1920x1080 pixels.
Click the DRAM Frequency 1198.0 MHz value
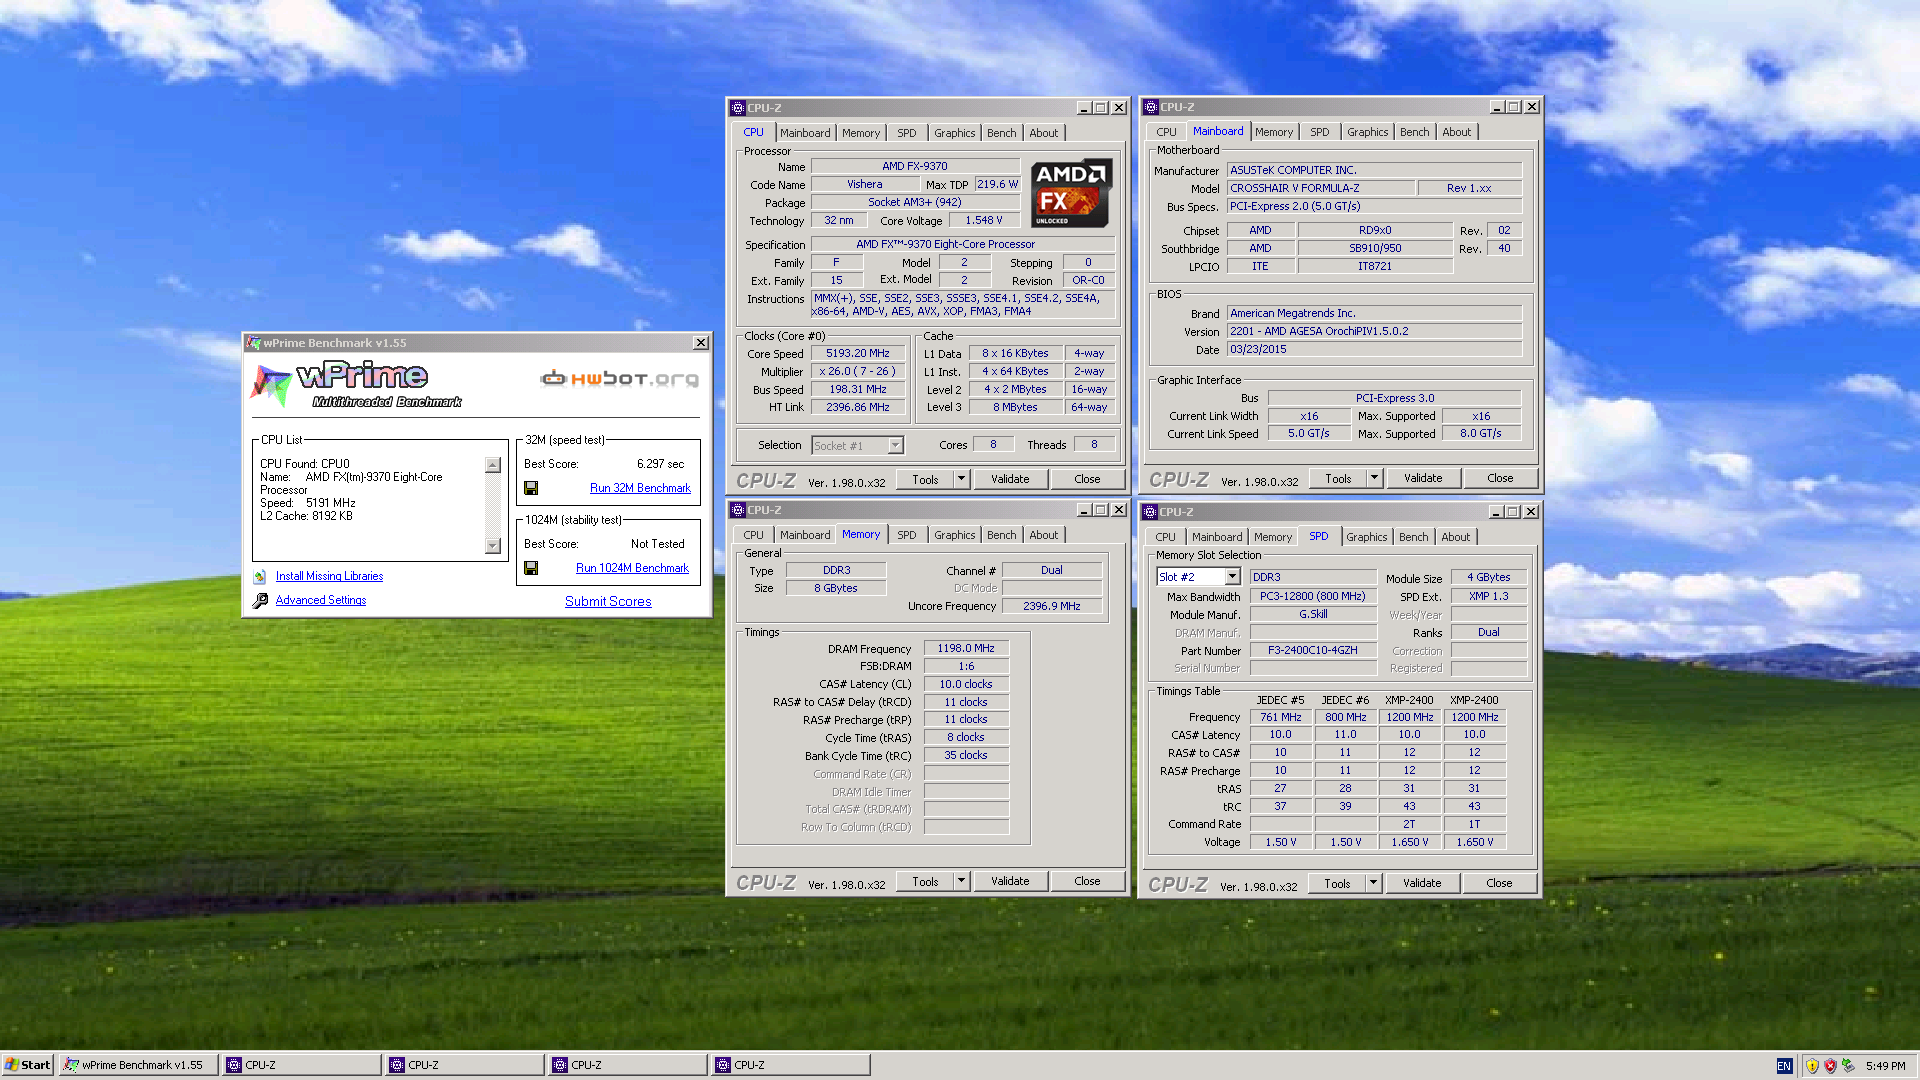point(966,648)
